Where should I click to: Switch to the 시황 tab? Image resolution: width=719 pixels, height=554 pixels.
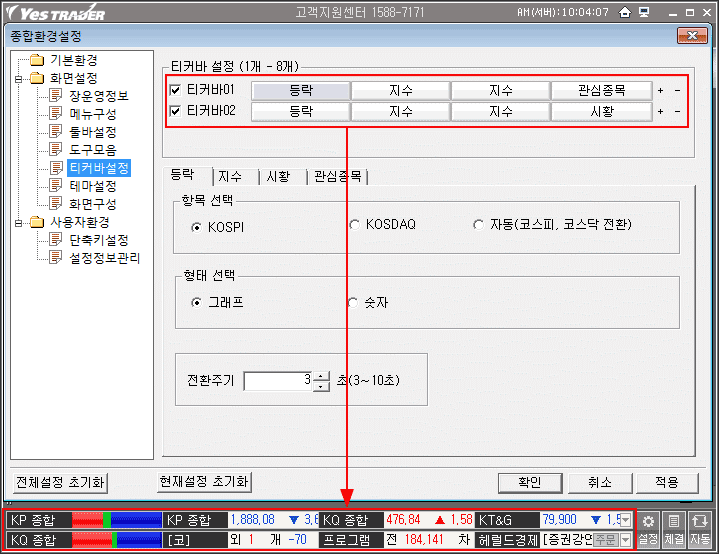tap(277, 176)
